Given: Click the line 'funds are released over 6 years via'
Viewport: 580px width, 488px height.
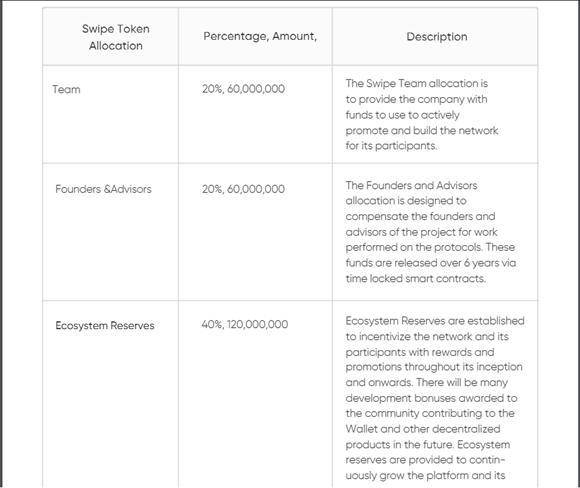Looking at the screenshot, I should tap(431, 263).
